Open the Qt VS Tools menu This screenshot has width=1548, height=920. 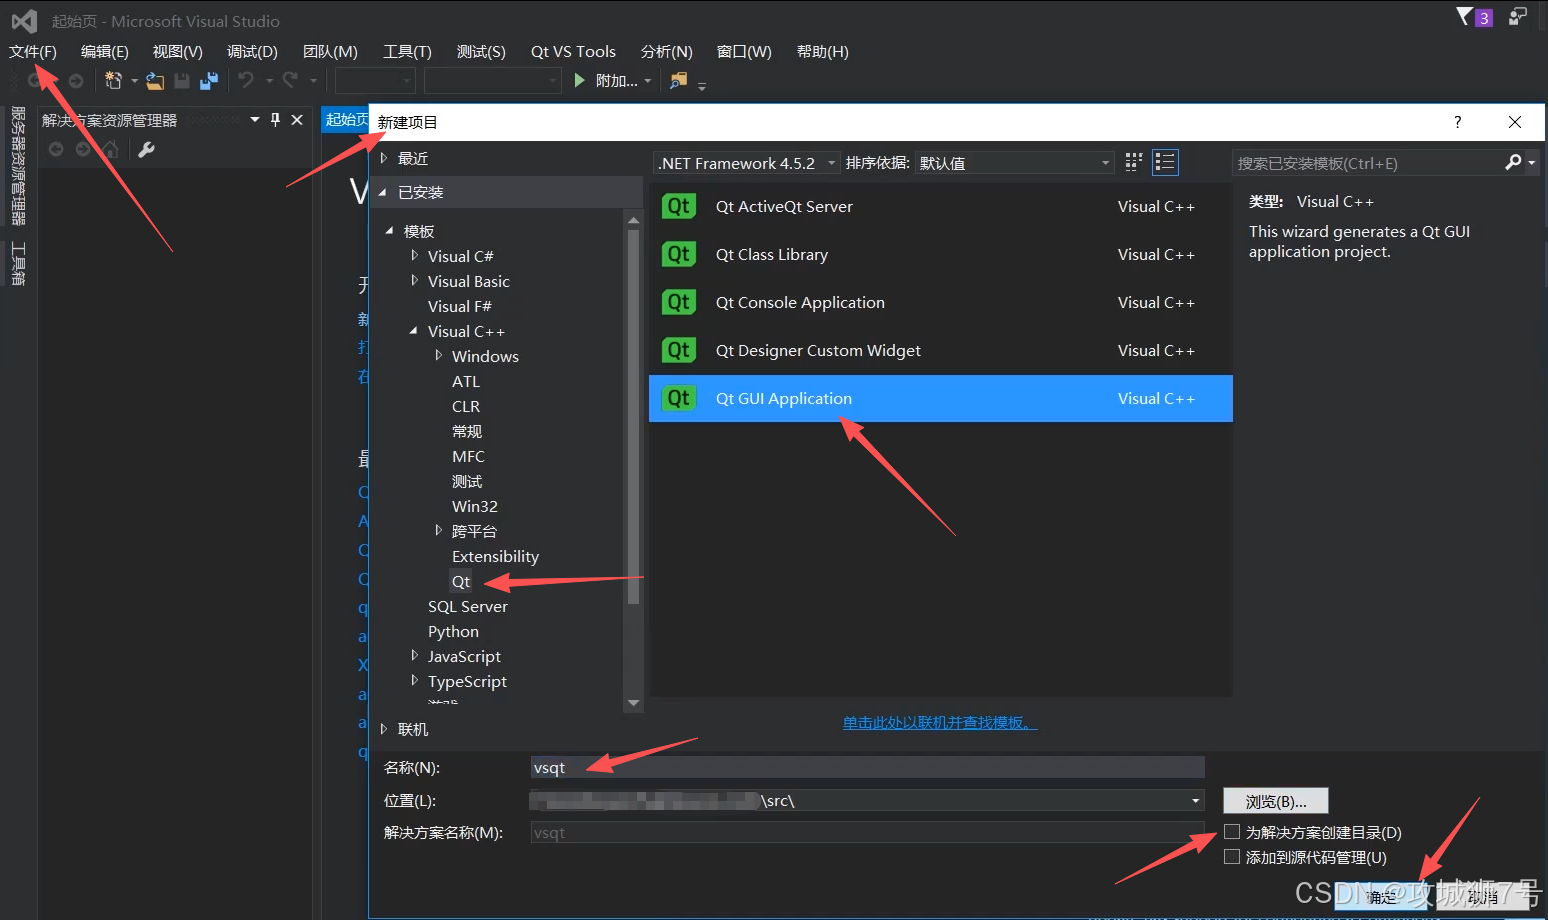click(x=573, y=51)
